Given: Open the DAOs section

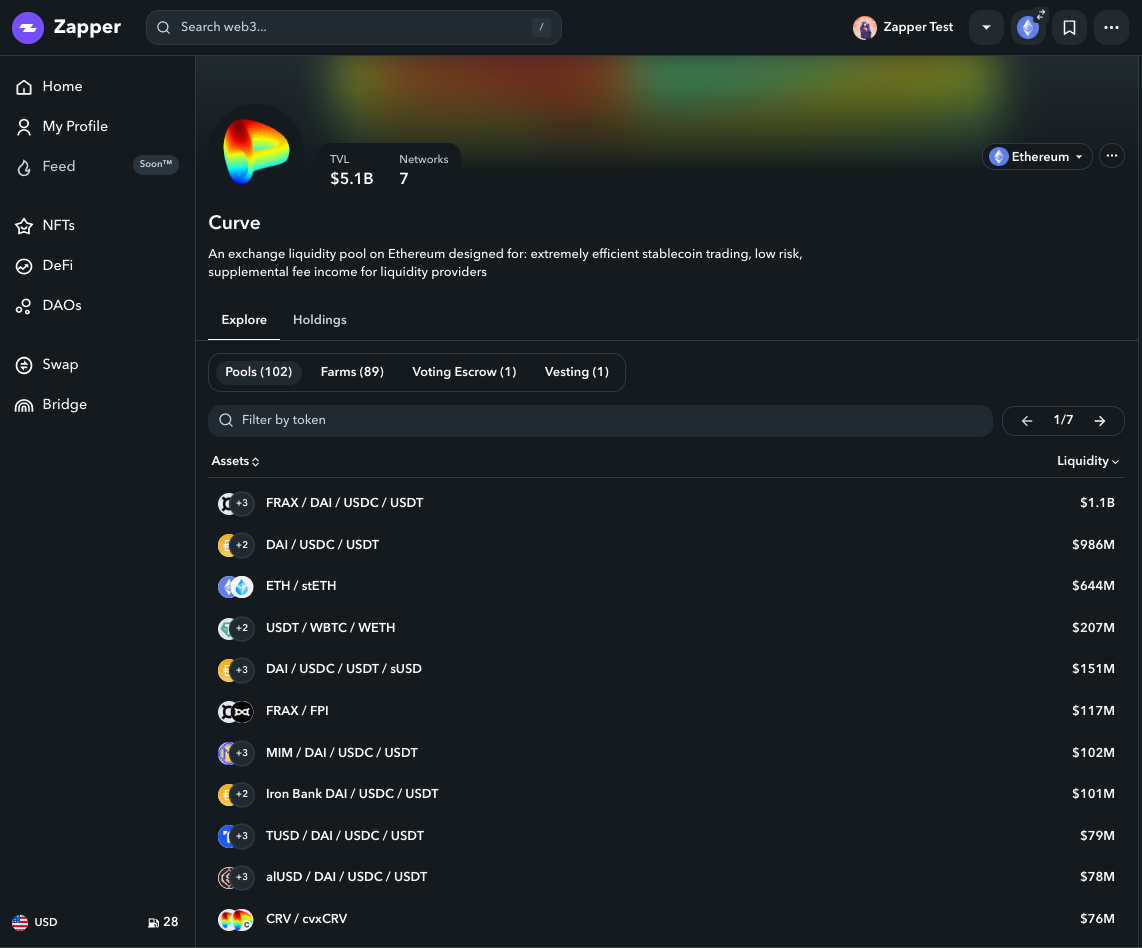Looking at the screenshot, I should tap(48, 306).
